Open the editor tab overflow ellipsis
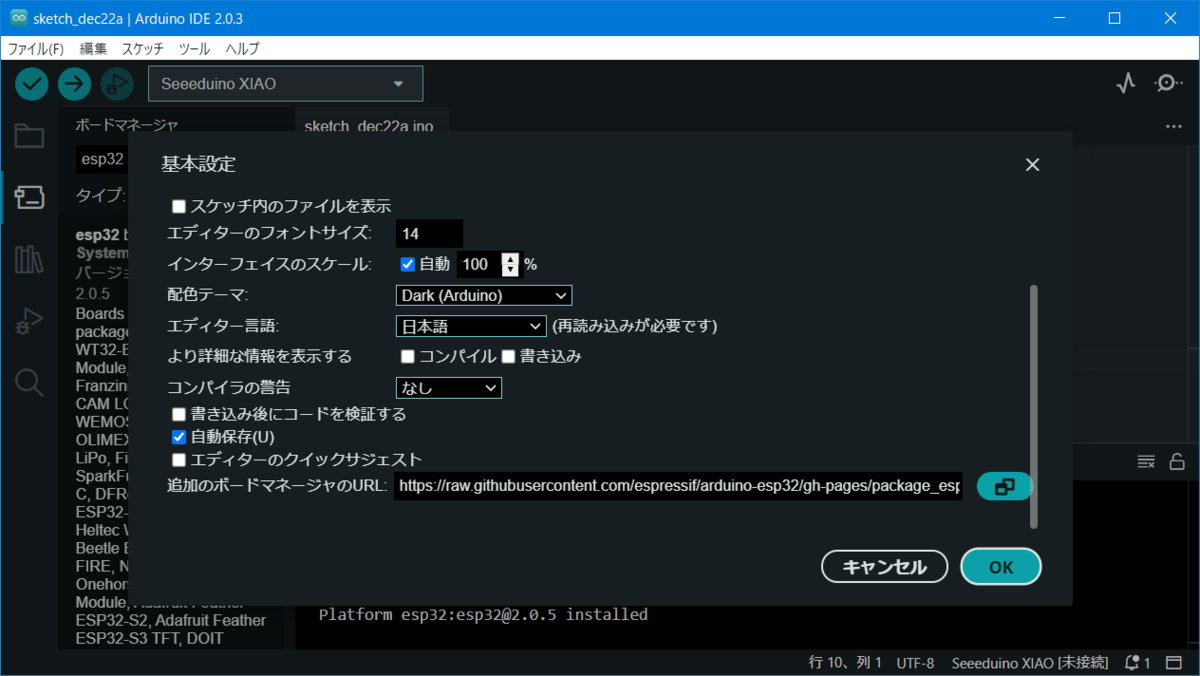Viewport: 1200px width, 676px height. [1174, 127]
